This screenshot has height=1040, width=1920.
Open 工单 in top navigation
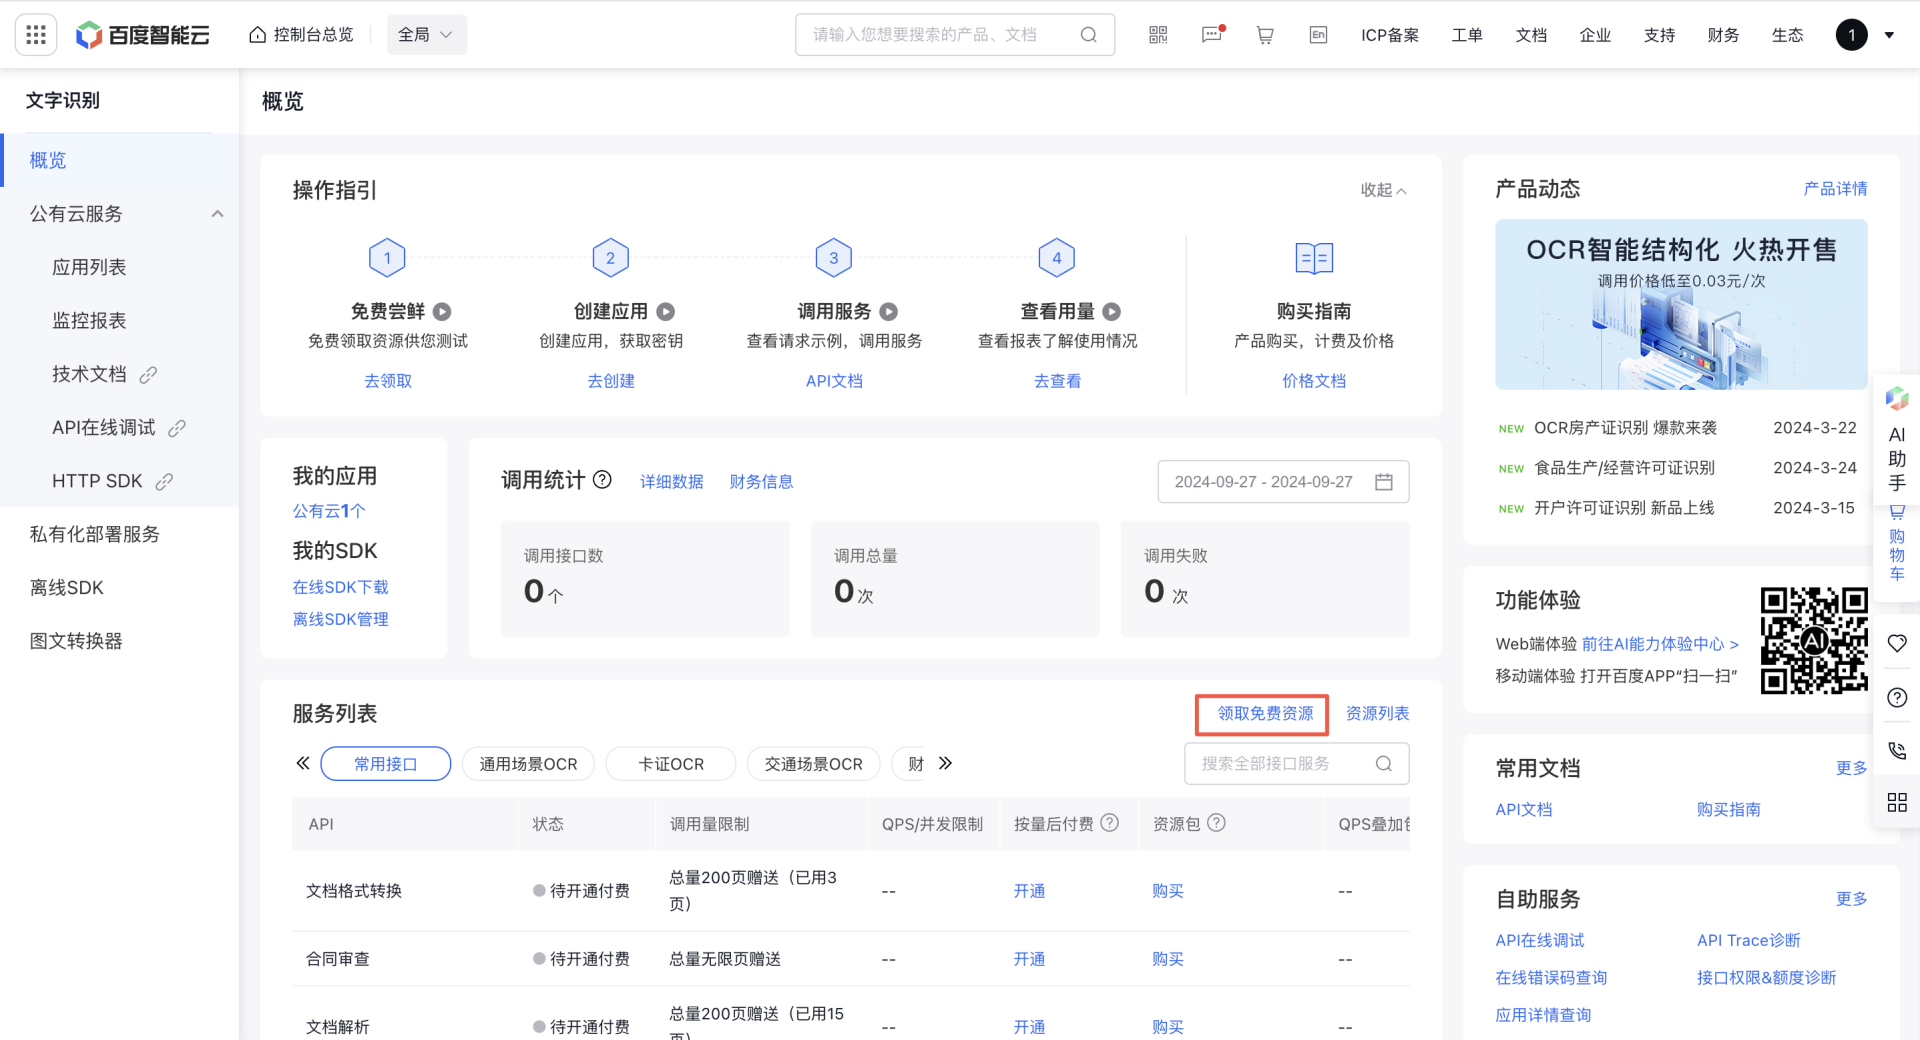pyautogui.click(x=1467, y=35)
